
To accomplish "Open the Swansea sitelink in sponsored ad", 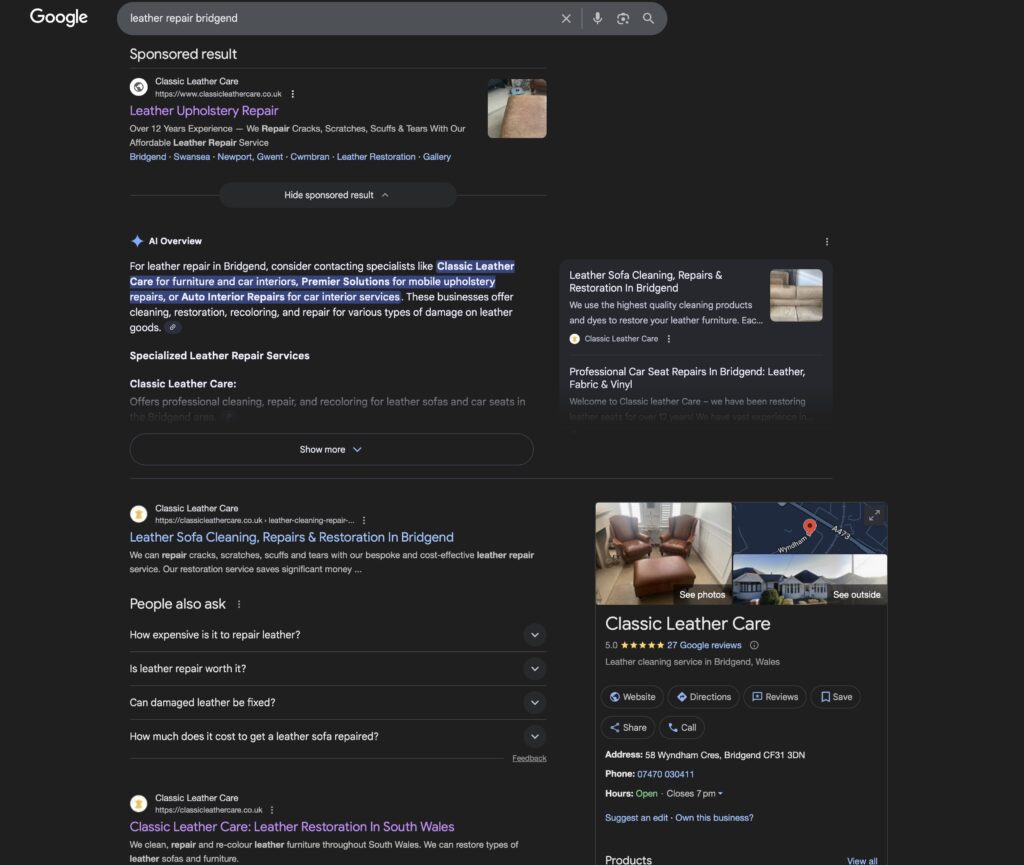I will [191, 157].
